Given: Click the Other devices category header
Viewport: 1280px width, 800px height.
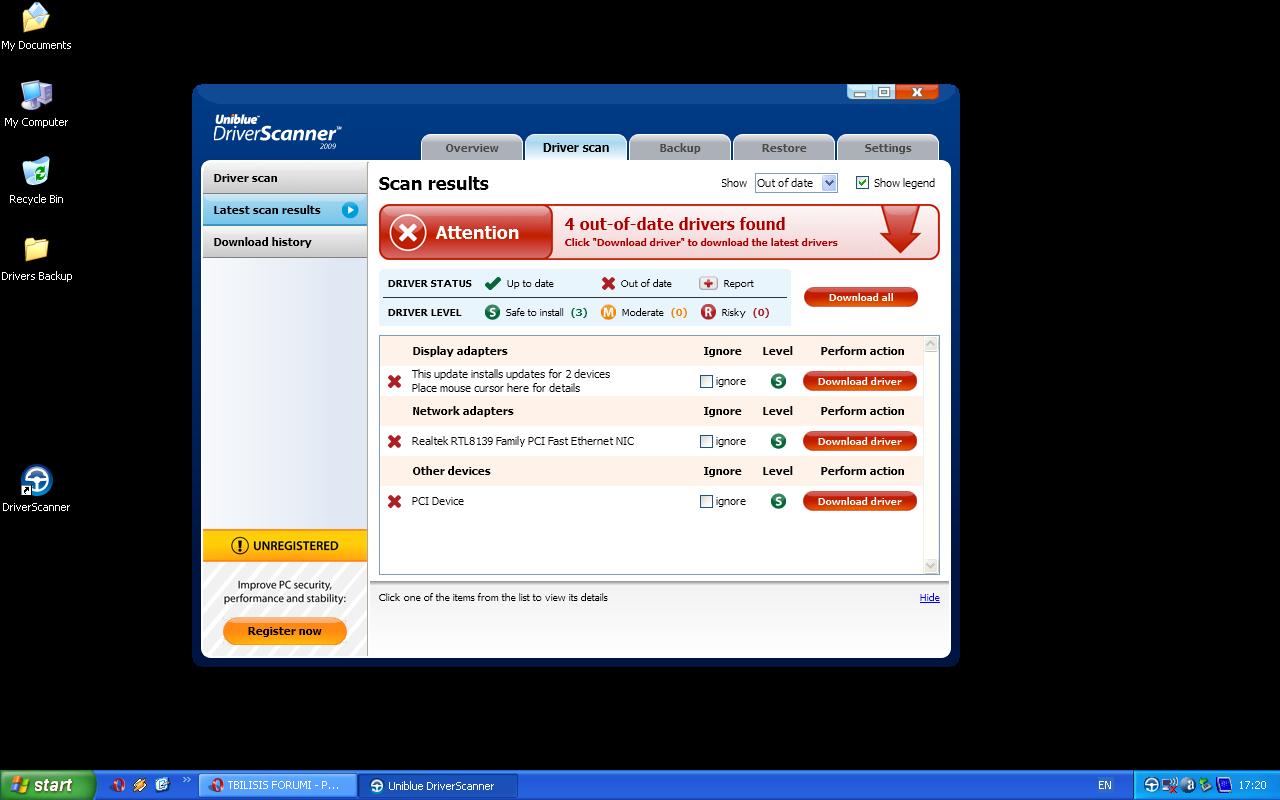Looking at the screenshot, I should pos(451,471).
